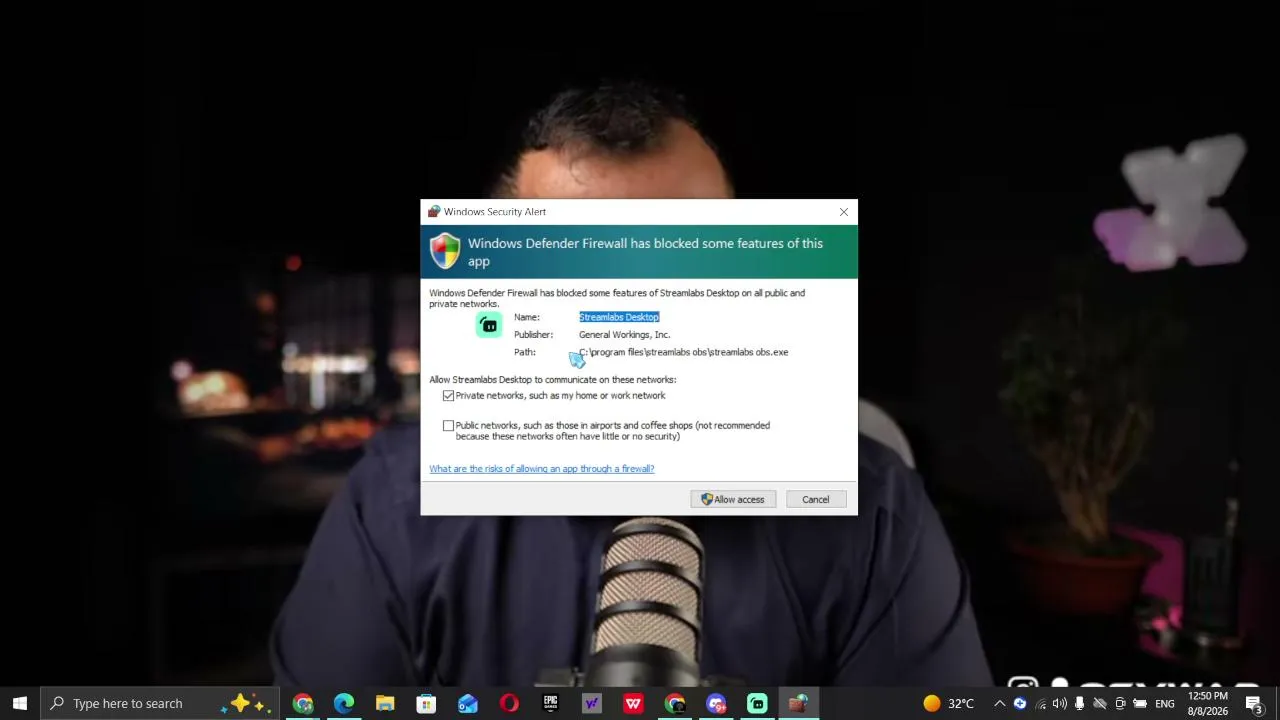Viewport: 1280px width, 720px height.
Task: Click the streamlabs obs.exe path text
Action: pyautogui.click(x=684, y=352)
